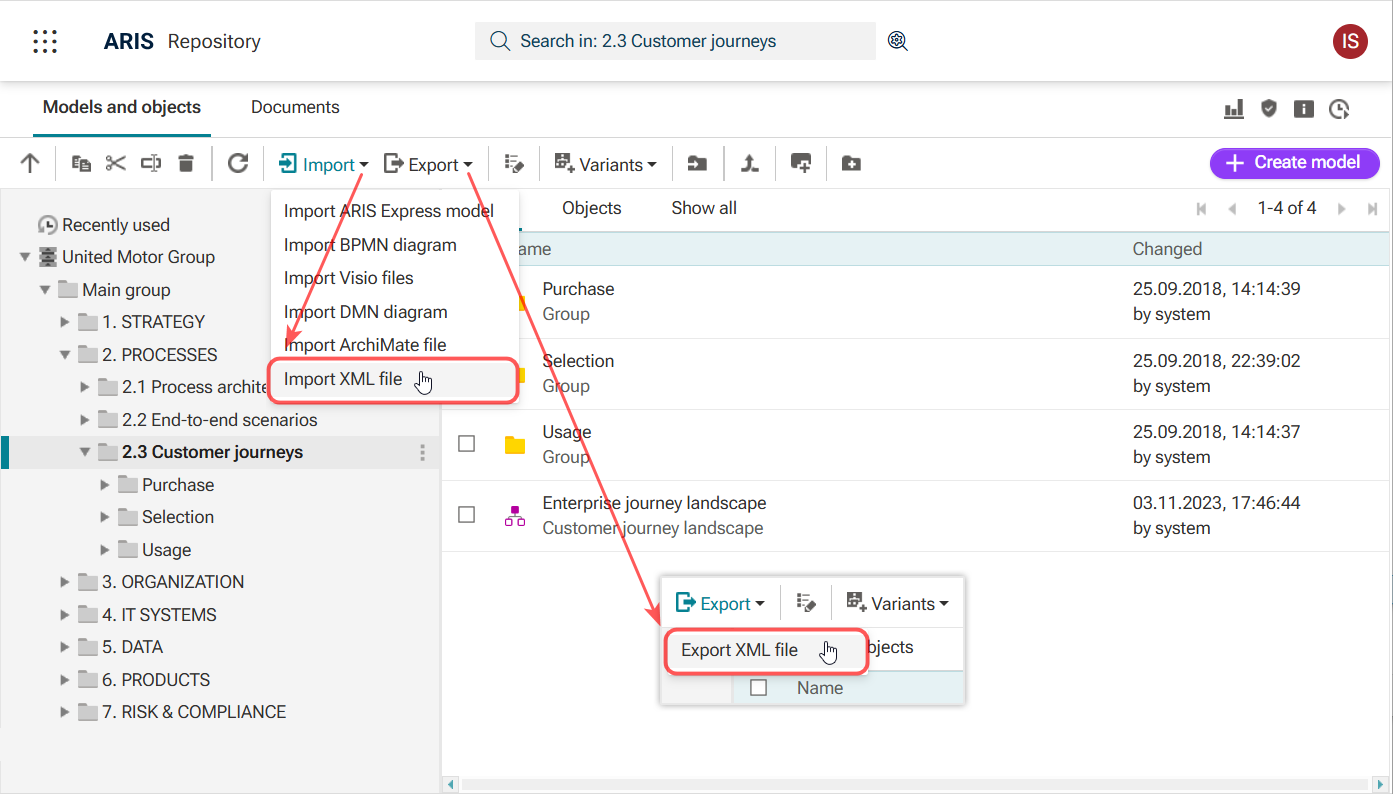Click the Refresh icon in the toolbar
1393x794 pixels.
(x=238, y=163)
